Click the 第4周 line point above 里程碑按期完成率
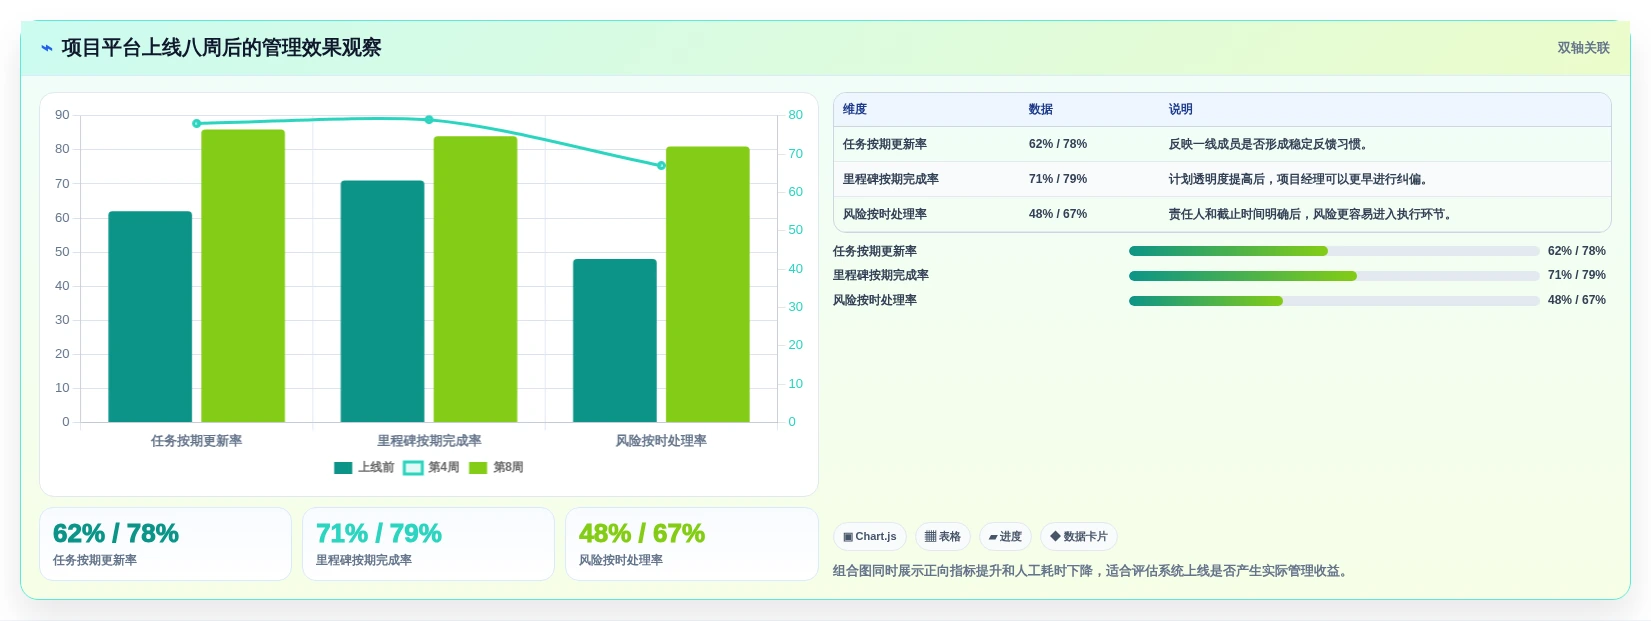The height and width of the screenshot is (621, 1651). (x=429, y=120)
